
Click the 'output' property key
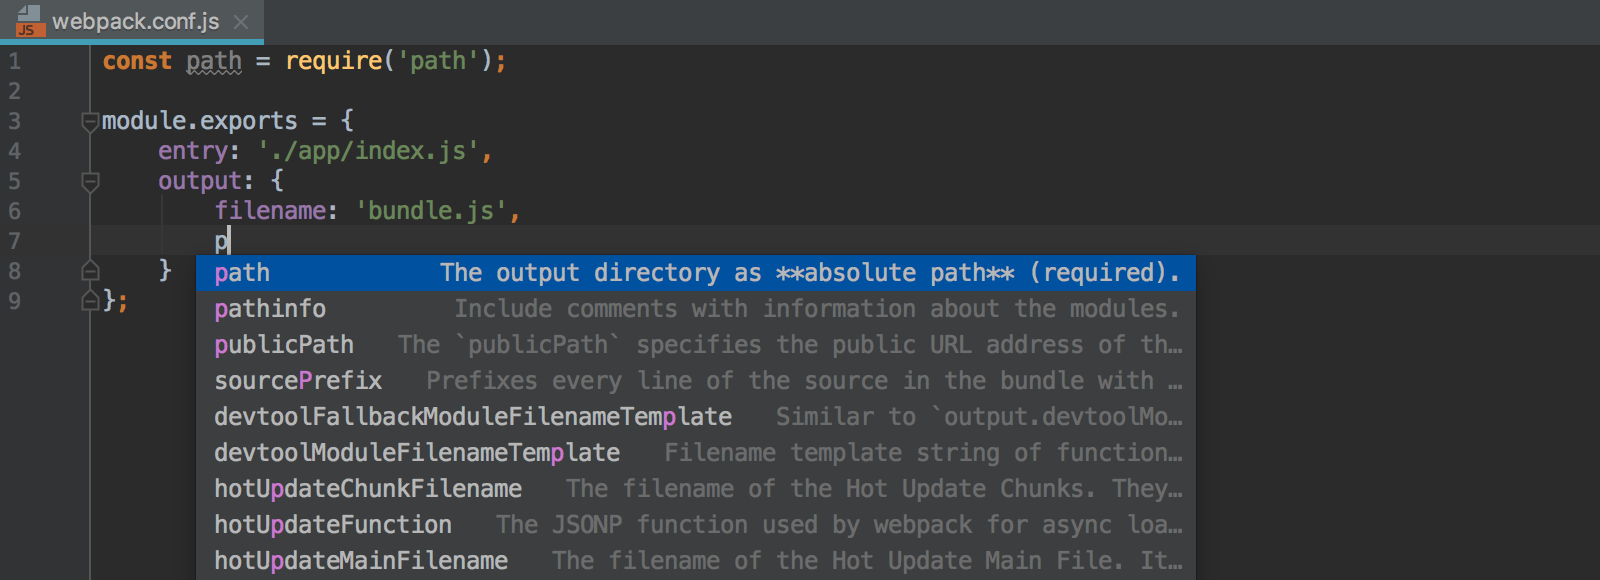click(200, 181)
